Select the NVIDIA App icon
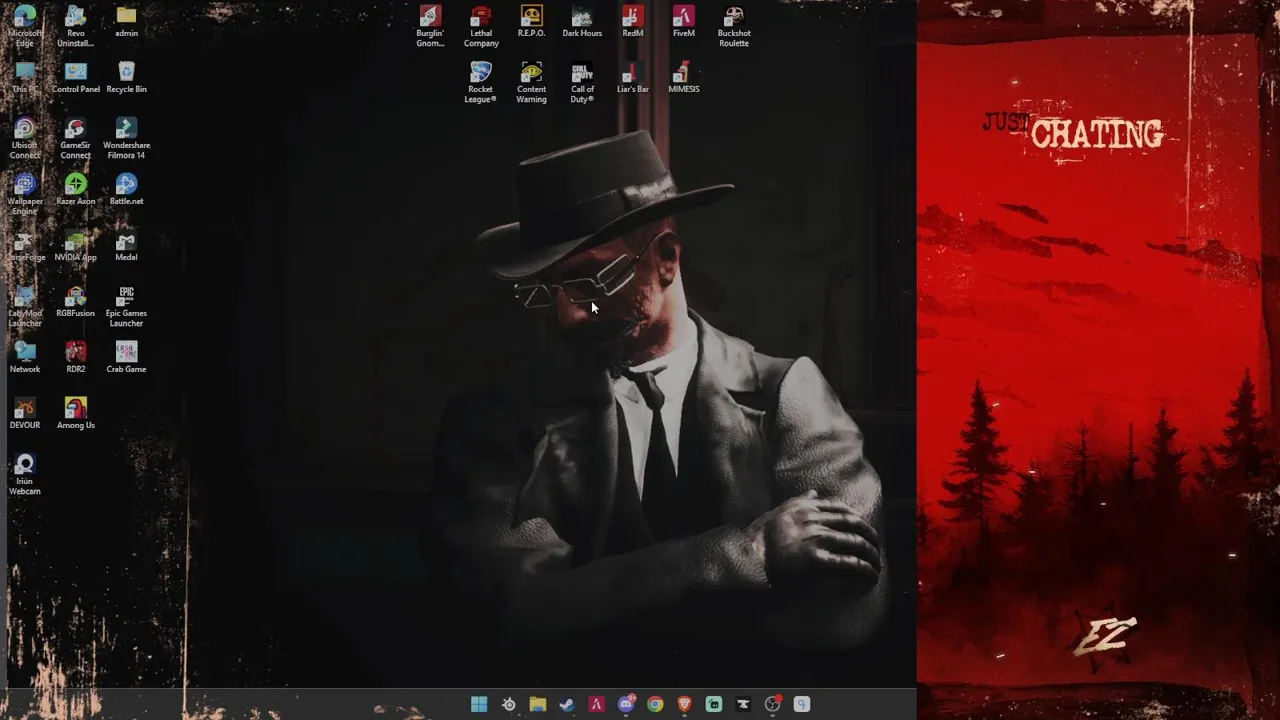 pyautogui.click(x=76, y=245)
